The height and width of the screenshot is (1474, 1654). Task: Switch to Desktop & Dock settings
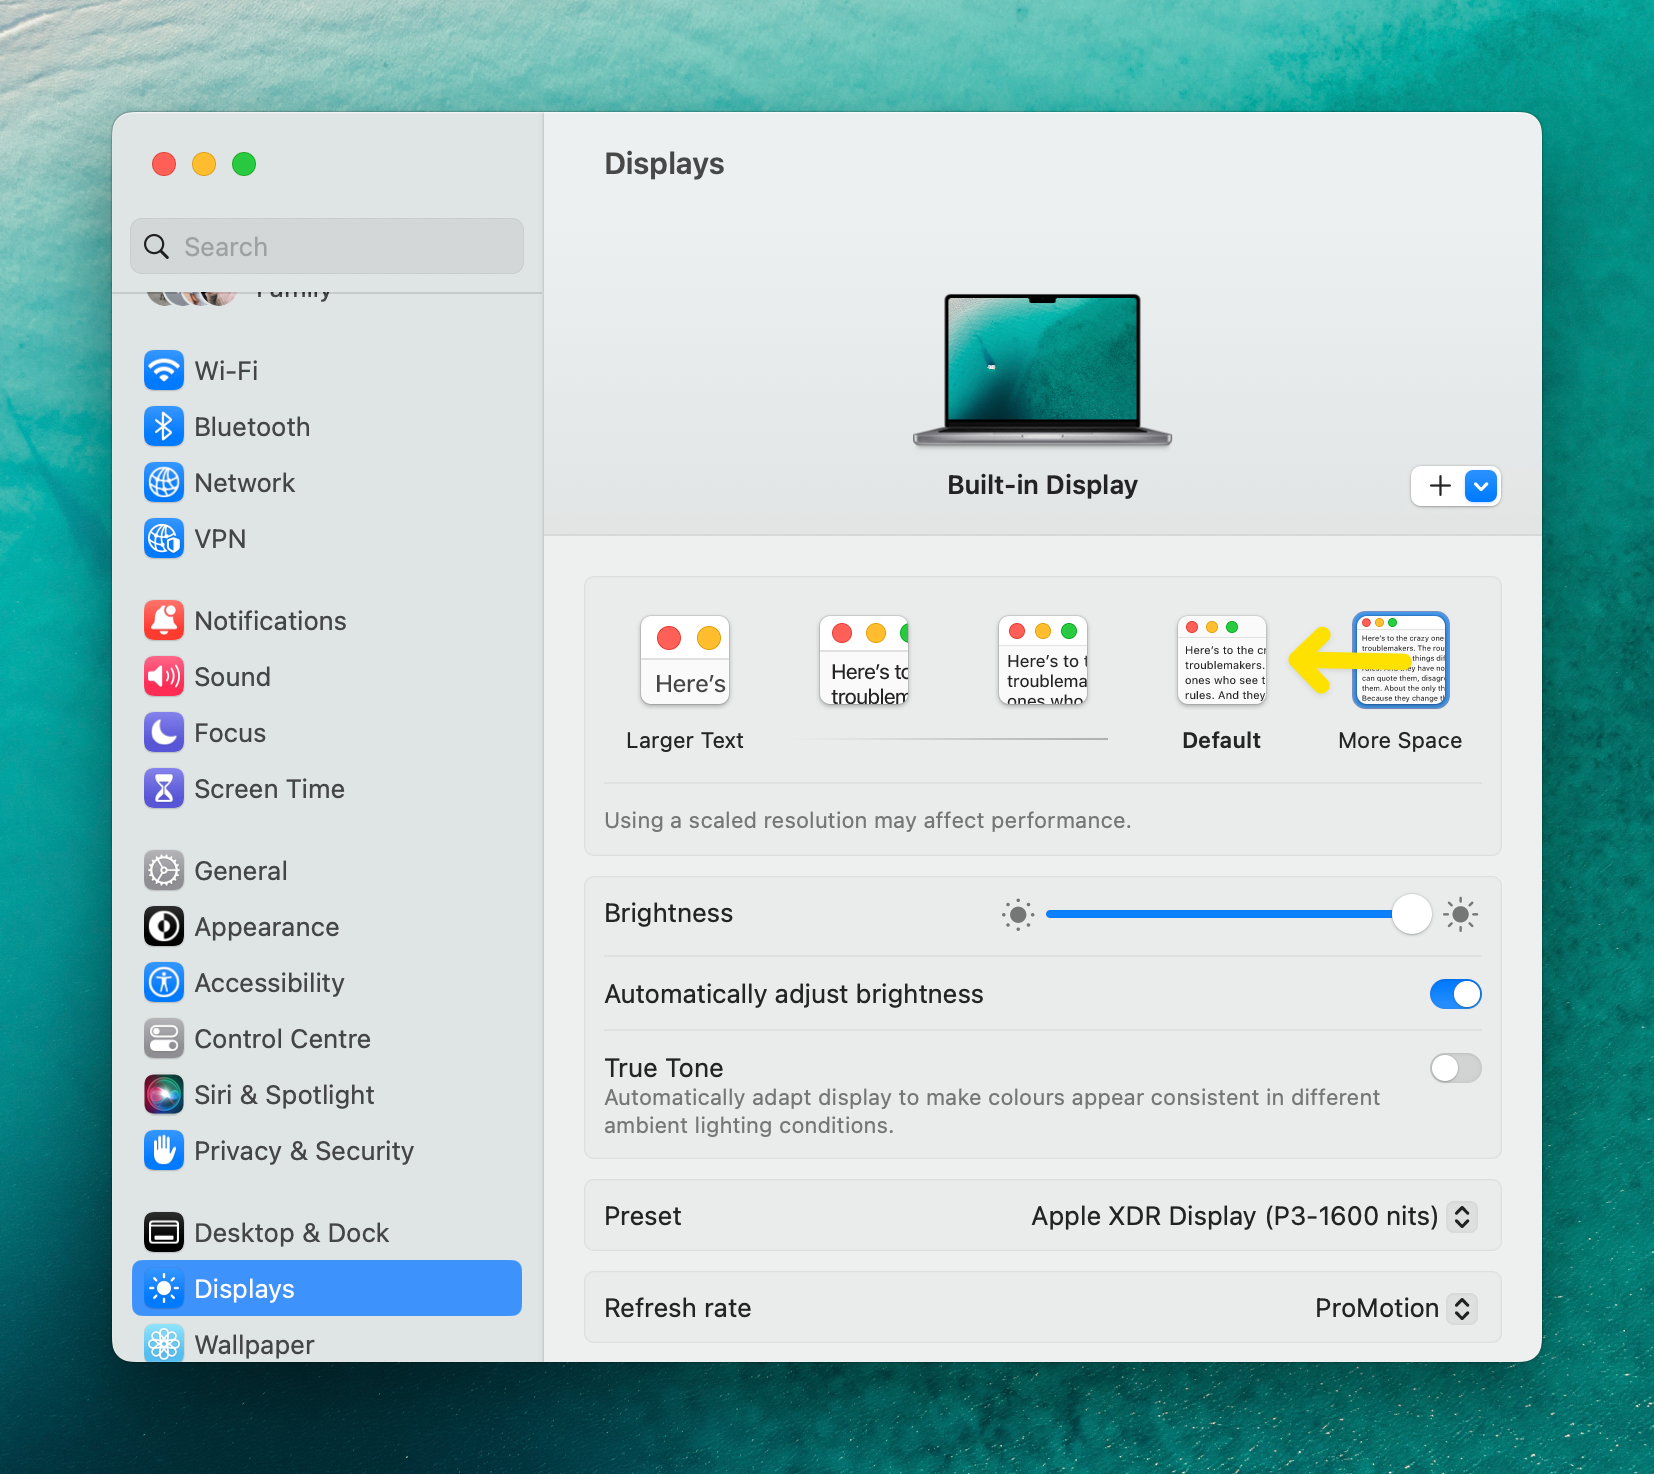click(291, 1232)
